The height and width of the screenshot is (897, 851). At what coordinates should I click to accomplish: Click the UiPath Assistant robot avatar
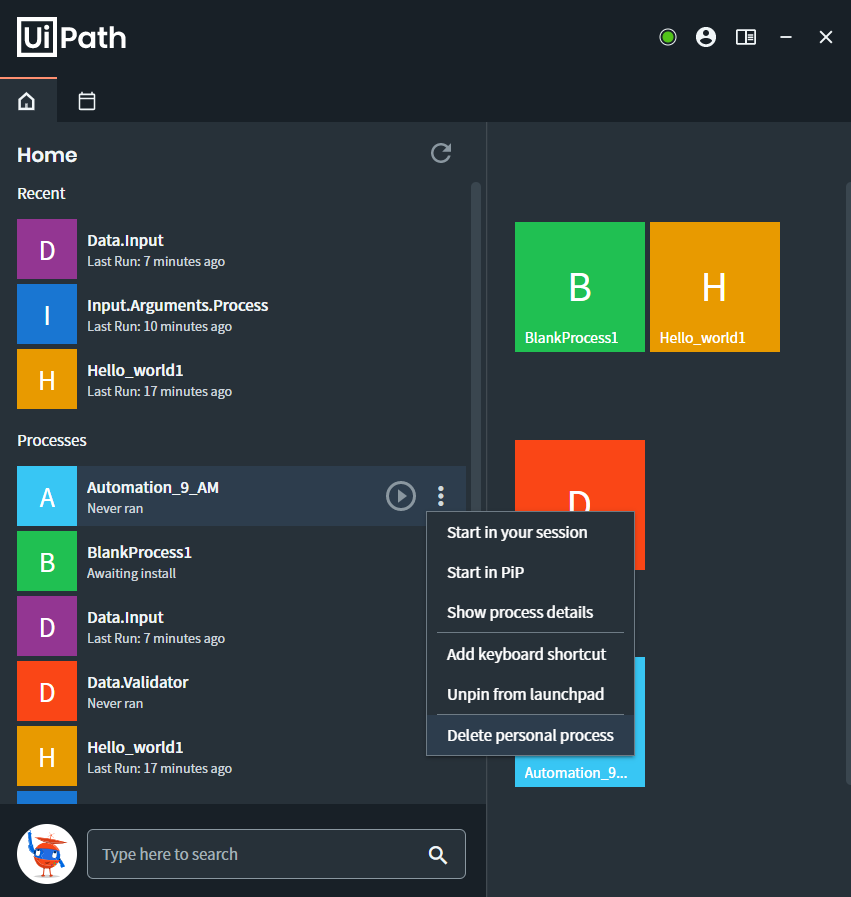tap(46, 854)
